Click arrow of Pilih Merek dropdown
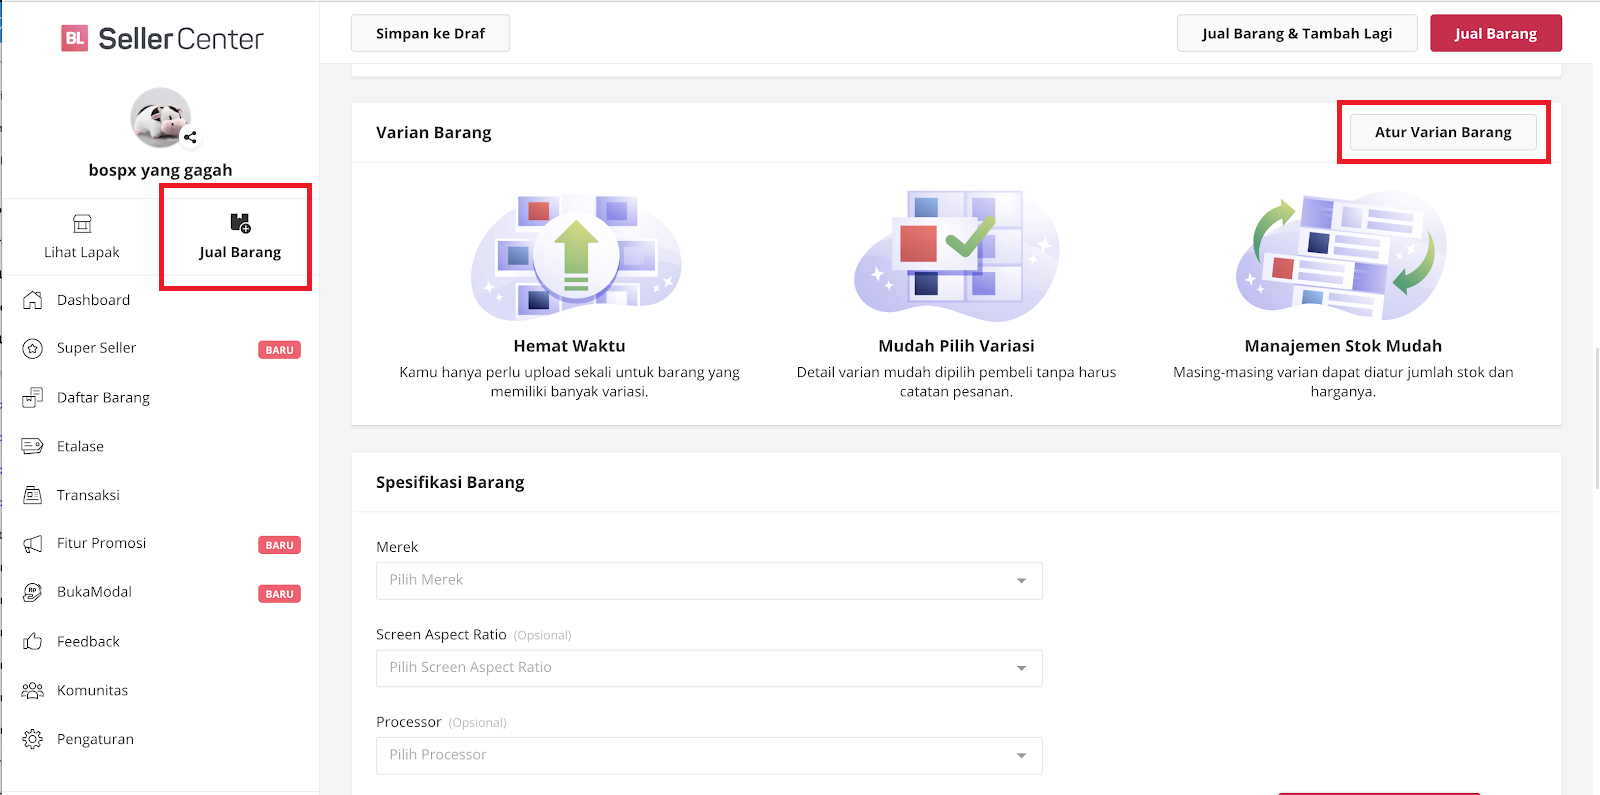1600x795 pixels. [1021, 581]
